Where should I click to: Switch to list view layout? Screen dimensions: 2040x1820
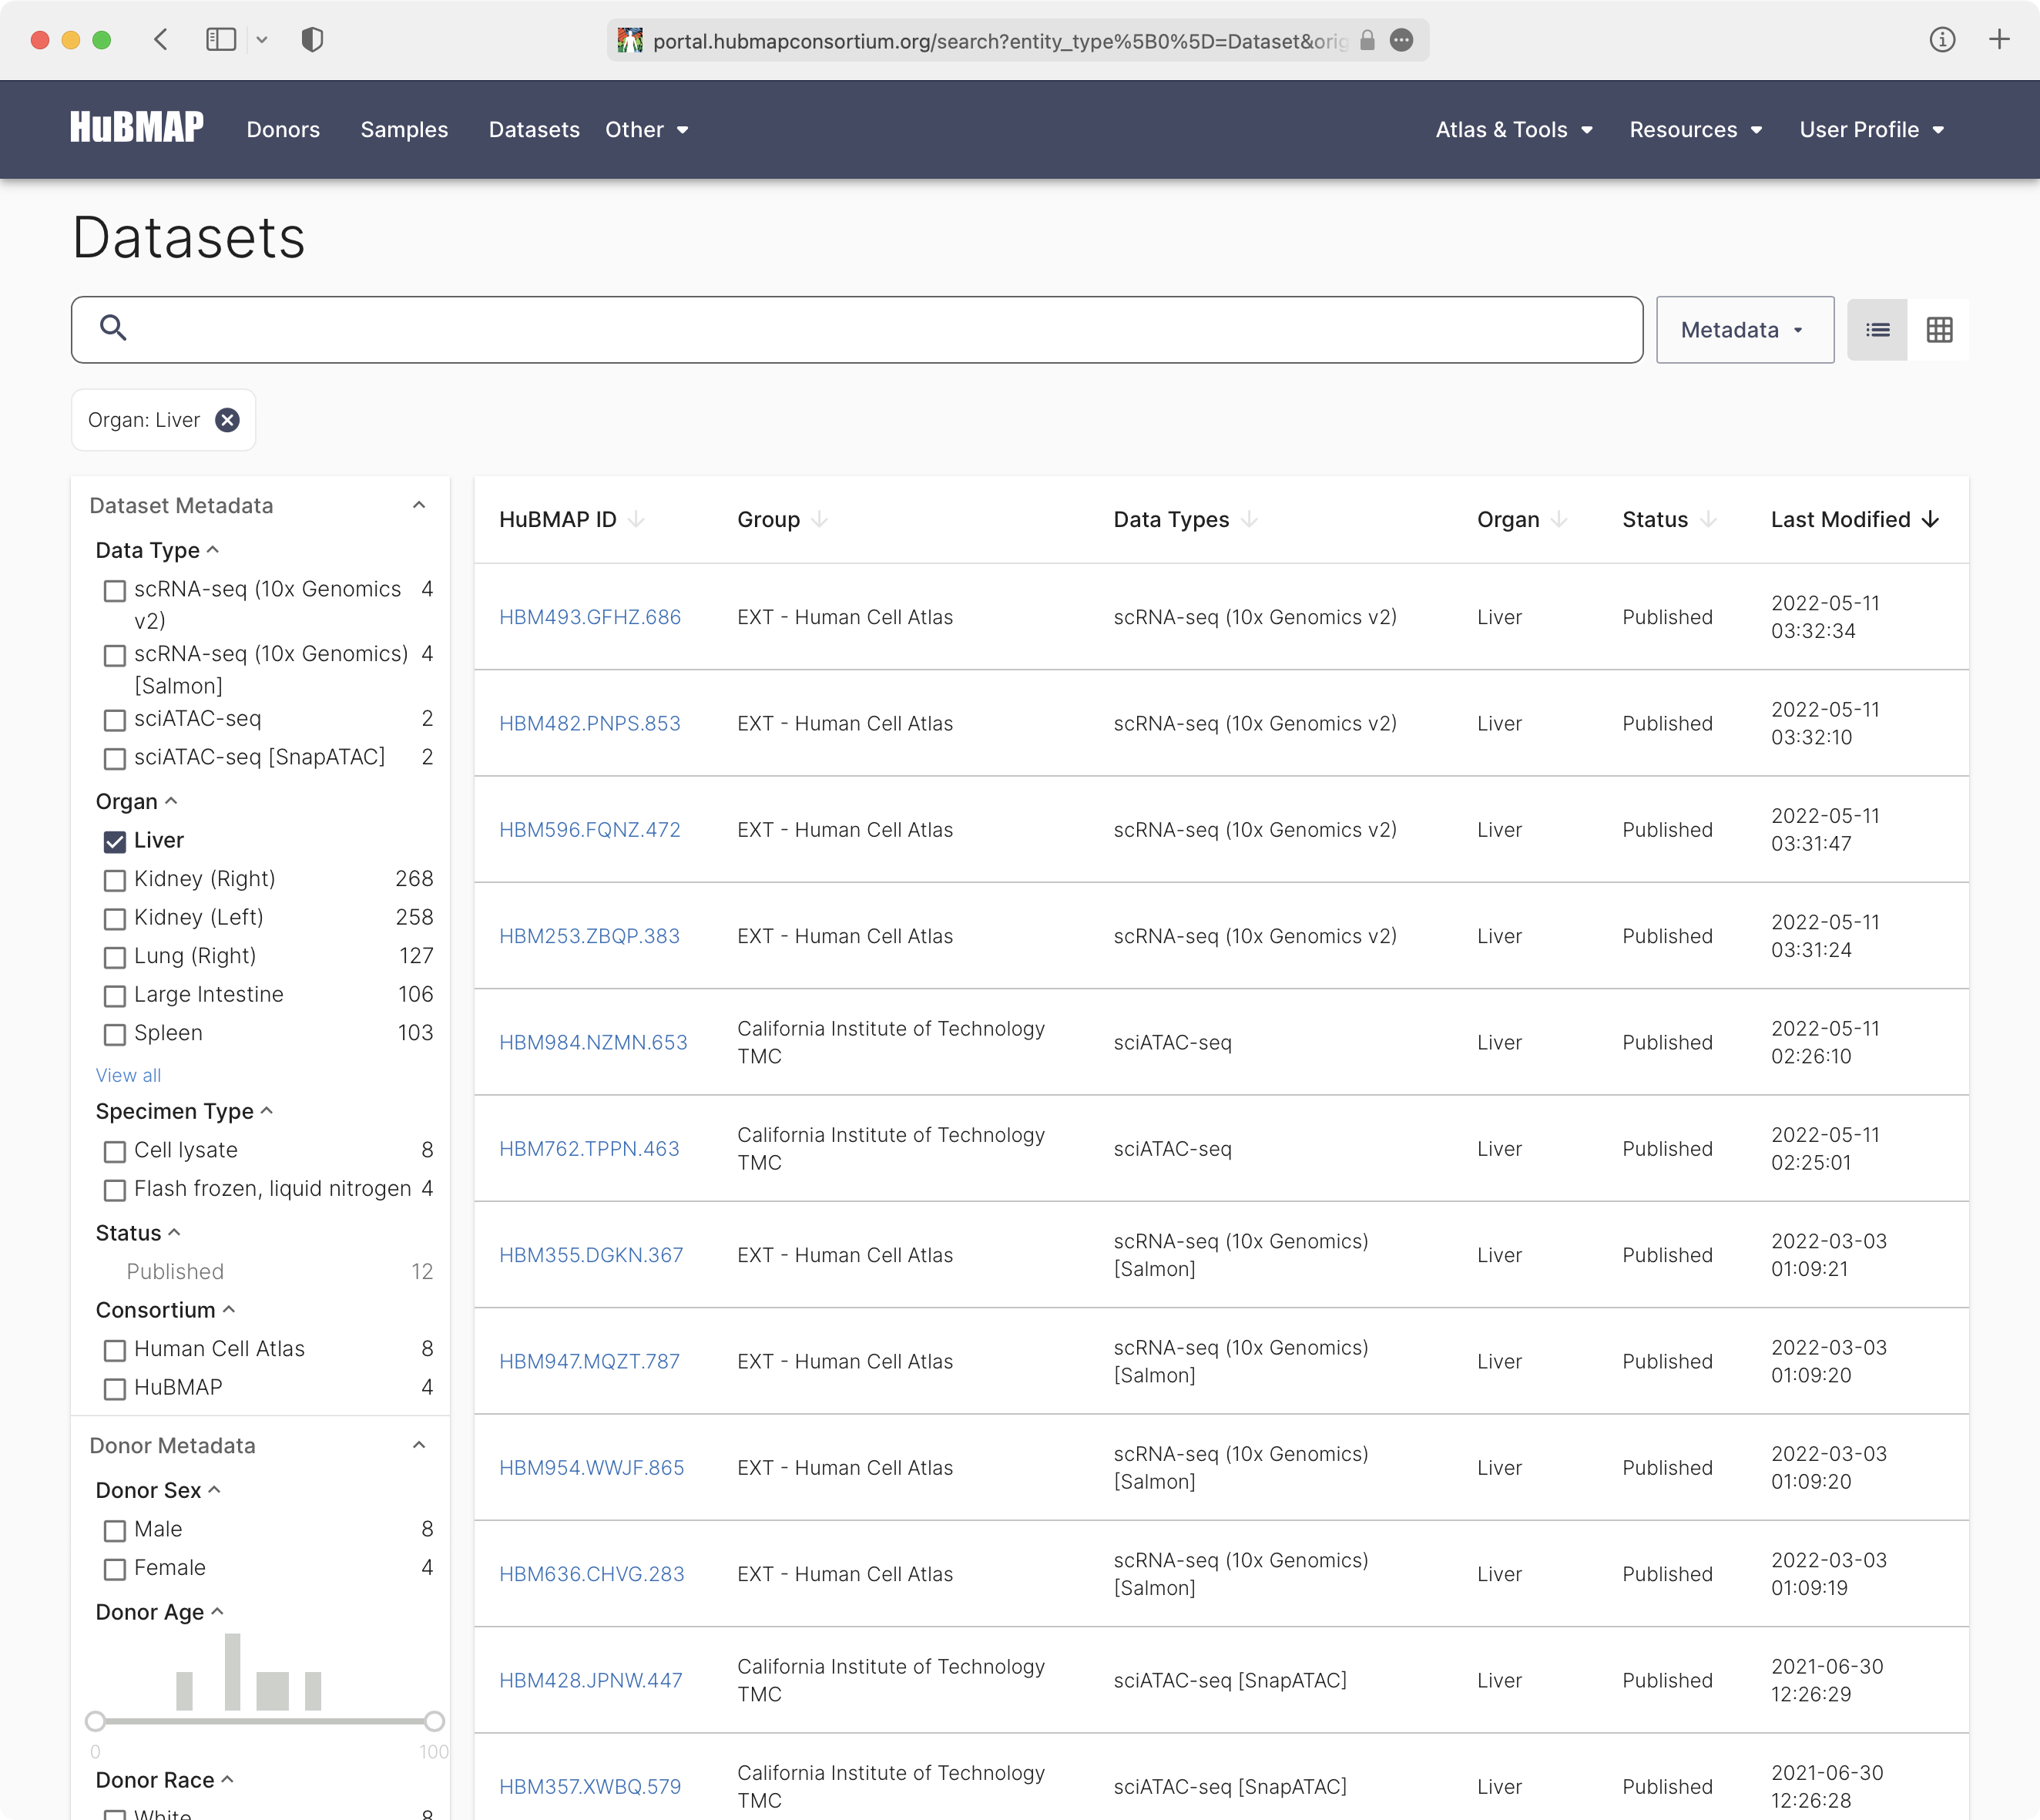pos(1878,329)
